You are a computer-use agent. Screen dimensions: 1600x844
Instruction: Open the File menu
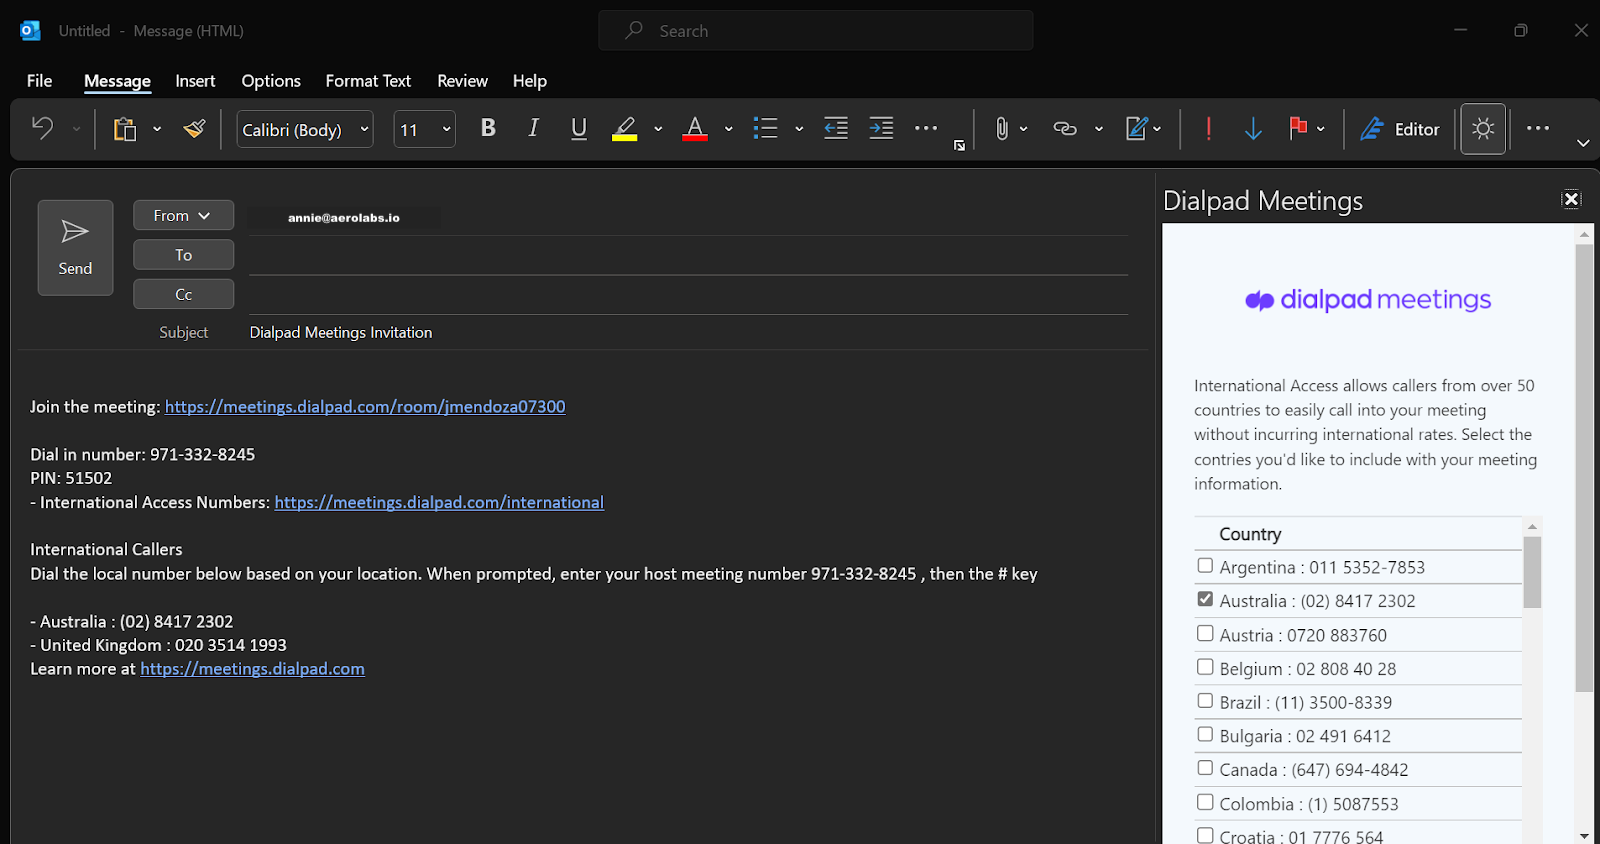(40, 81)
